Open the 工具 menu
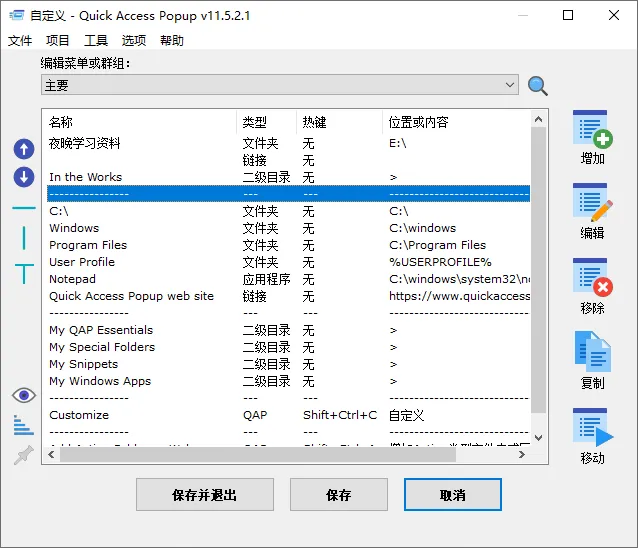Image resolution: width=638 pixels, height=548 pixels. 96,41
